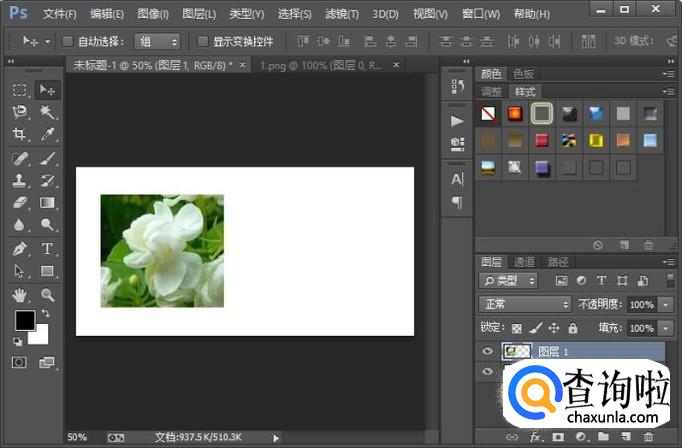Select the Horizontal Type tool
The height and width of the screenshot is (448, 682).
(x=47, y=248)
